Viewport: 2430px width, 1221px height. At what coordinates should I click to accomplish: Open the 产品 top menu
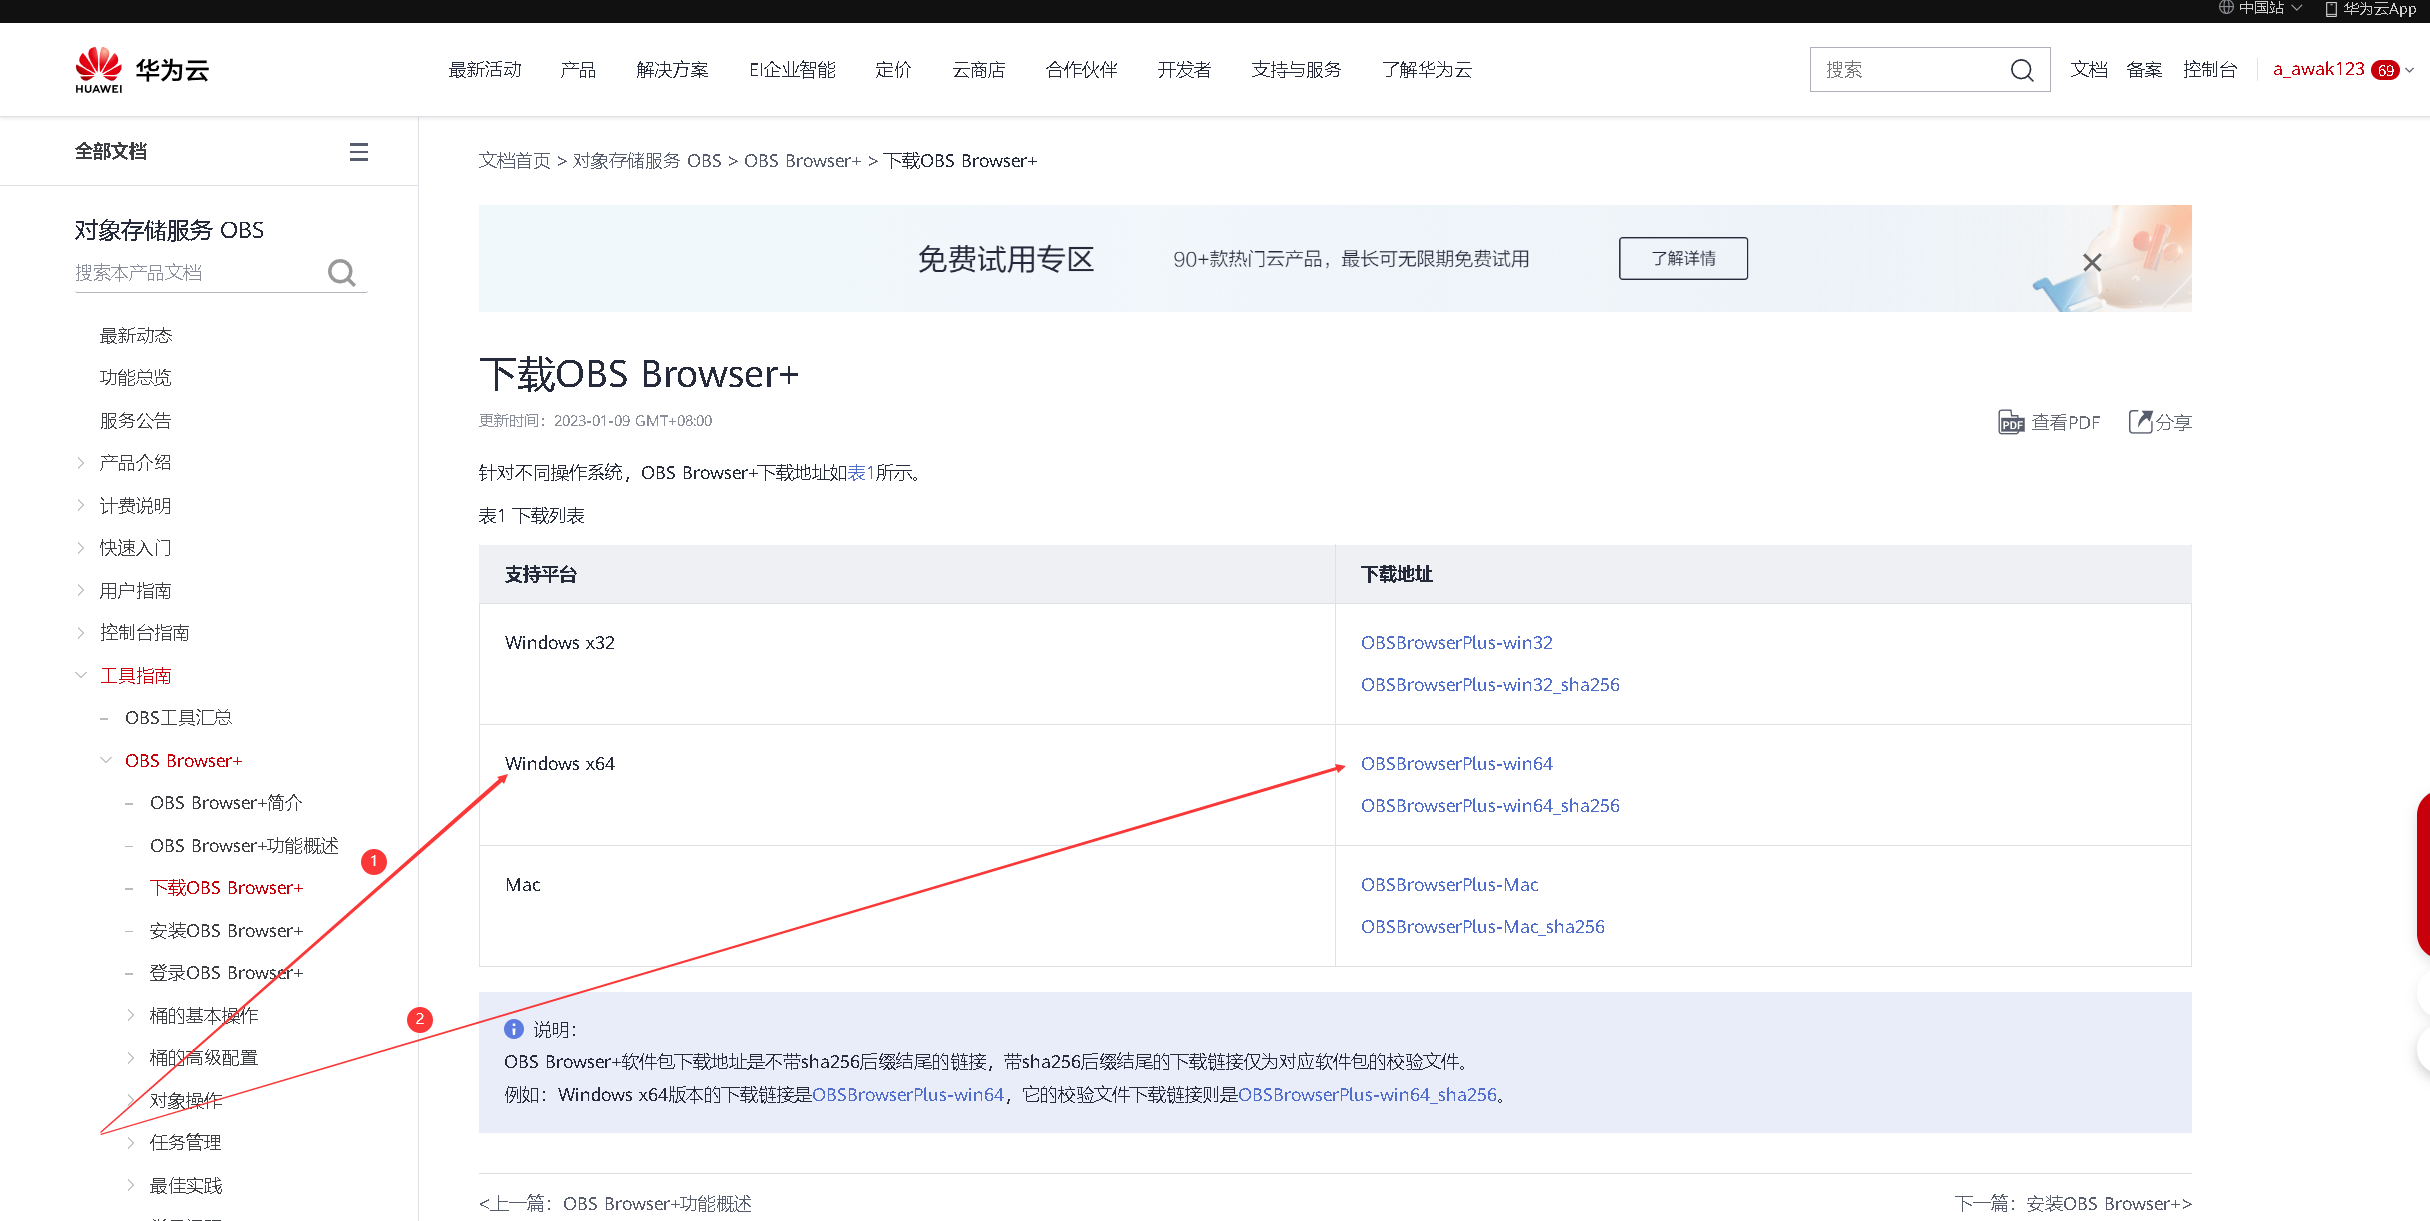[577, 70]
